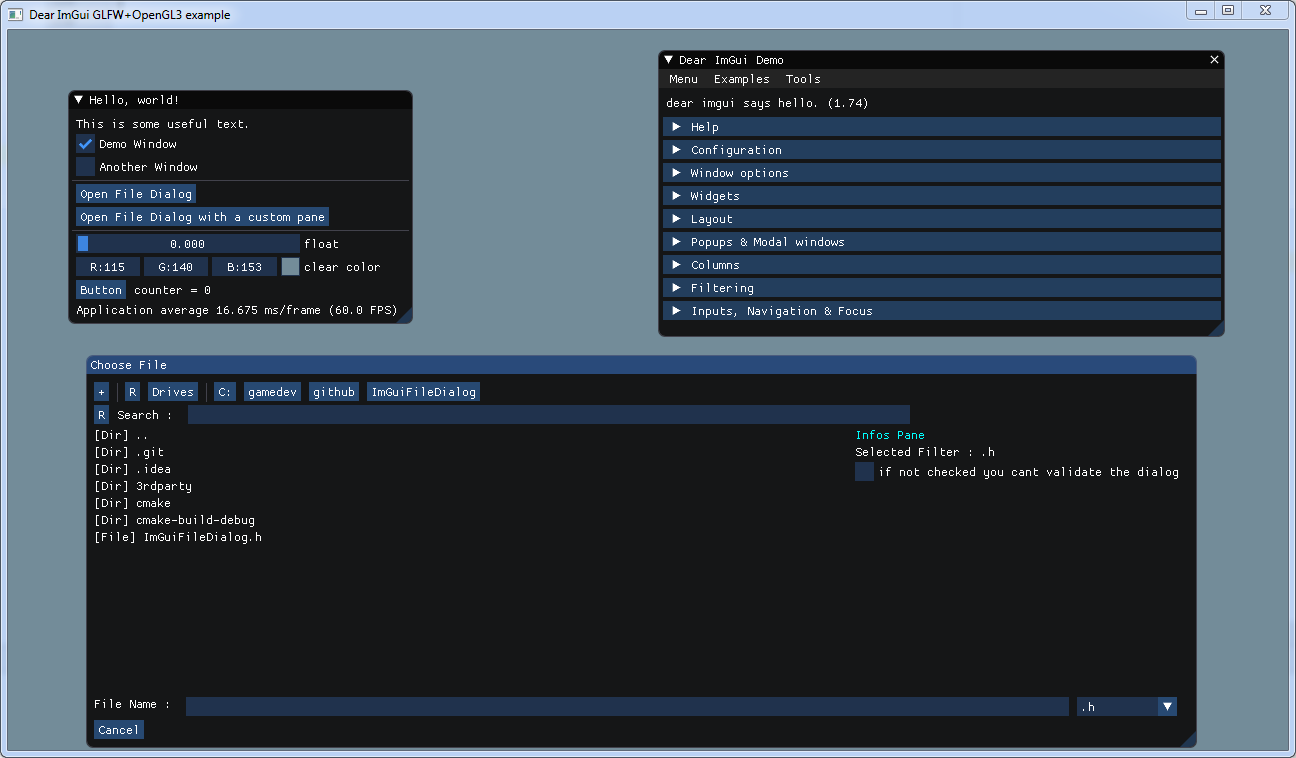
Task: Expand the Widgets section
Action: click(942, 196)
